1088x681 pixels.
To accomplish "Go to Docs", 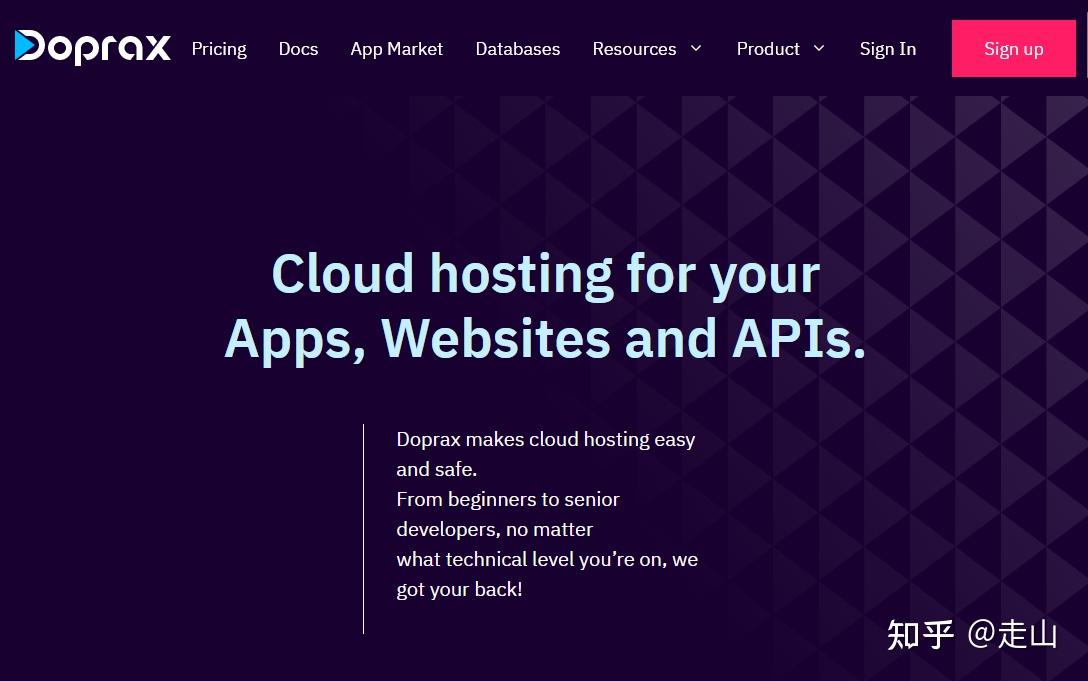I will click(x=298, y=49).
